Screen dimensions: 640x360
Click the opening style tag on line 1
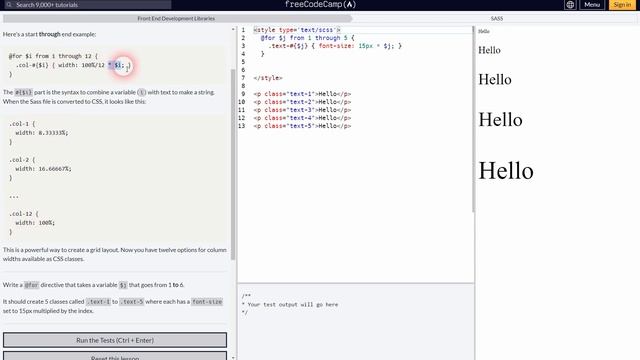click(x=297, y=30)
